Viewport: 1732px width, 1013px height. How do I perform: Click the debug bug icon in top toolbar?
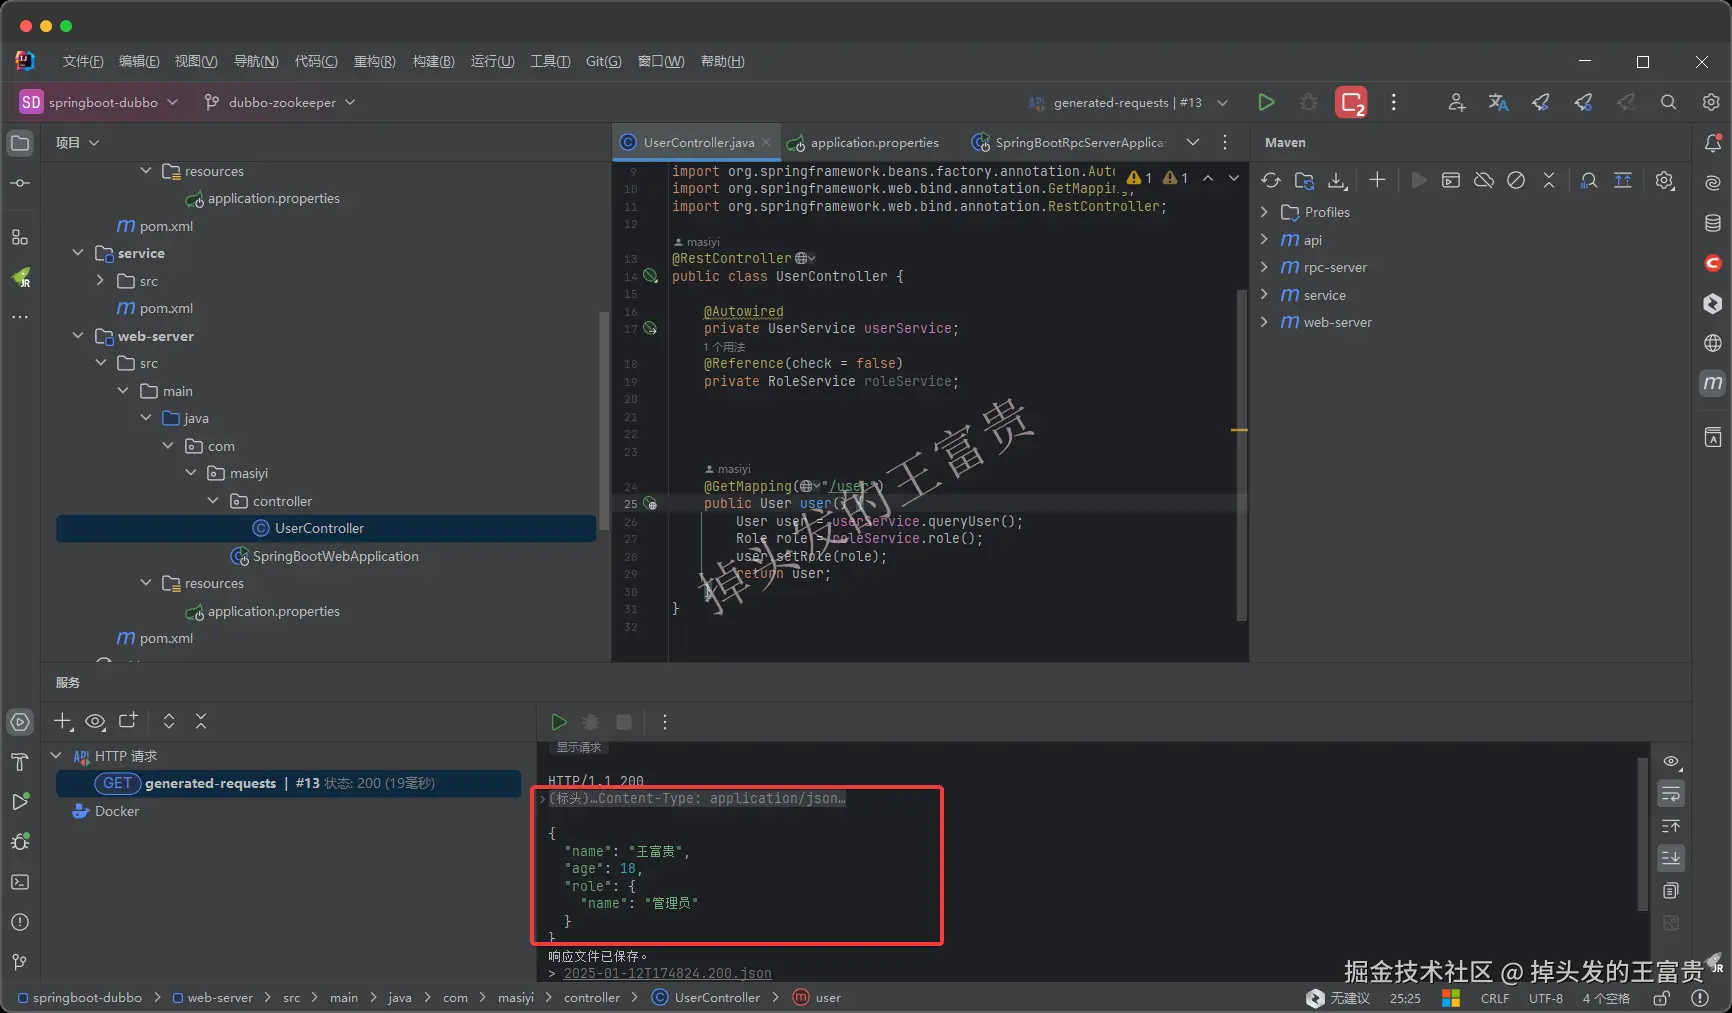click(1308, 102)
